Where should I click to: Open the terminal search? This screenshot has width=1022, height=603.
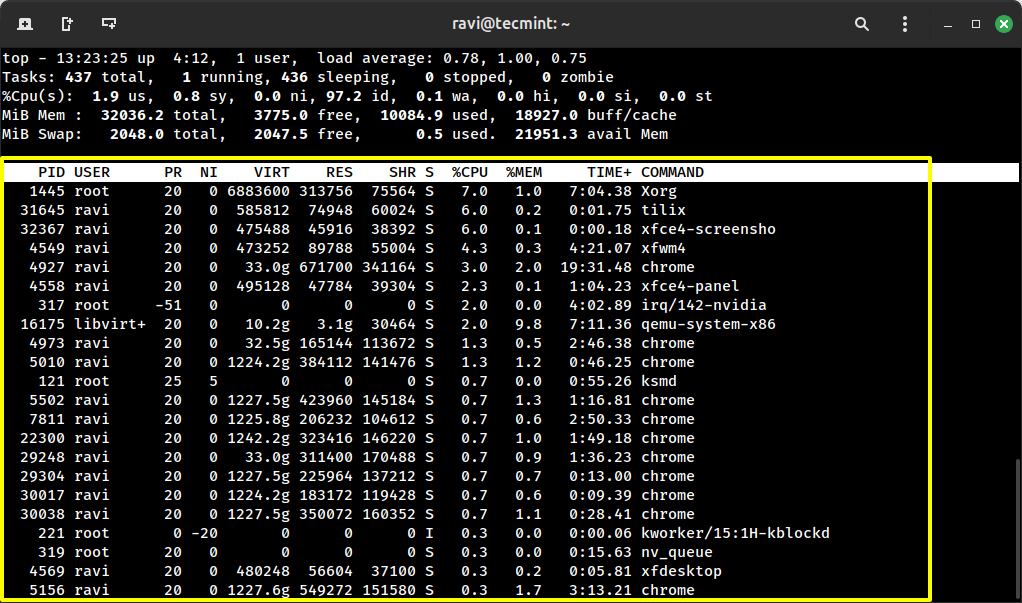point(861,23)
